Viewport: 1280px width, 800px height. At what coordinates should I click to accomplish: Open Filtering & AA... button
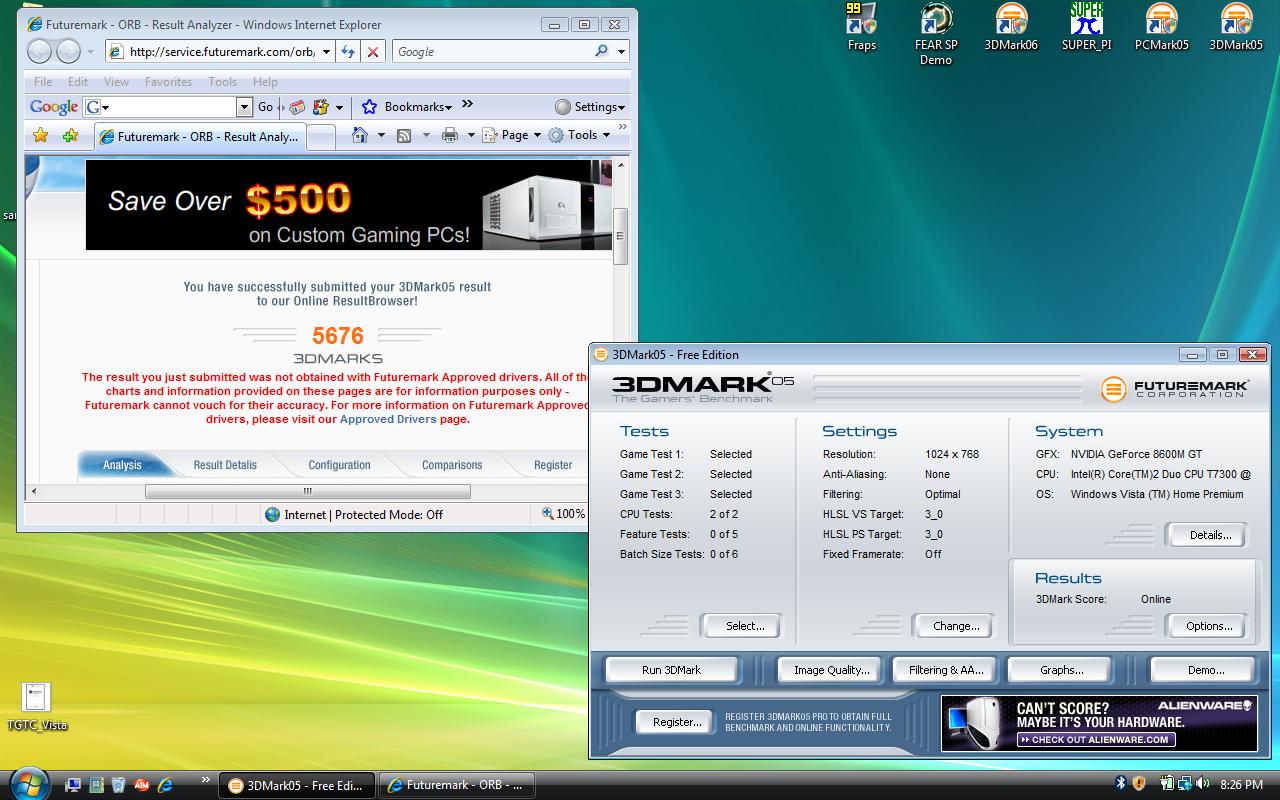pos(946,670)
